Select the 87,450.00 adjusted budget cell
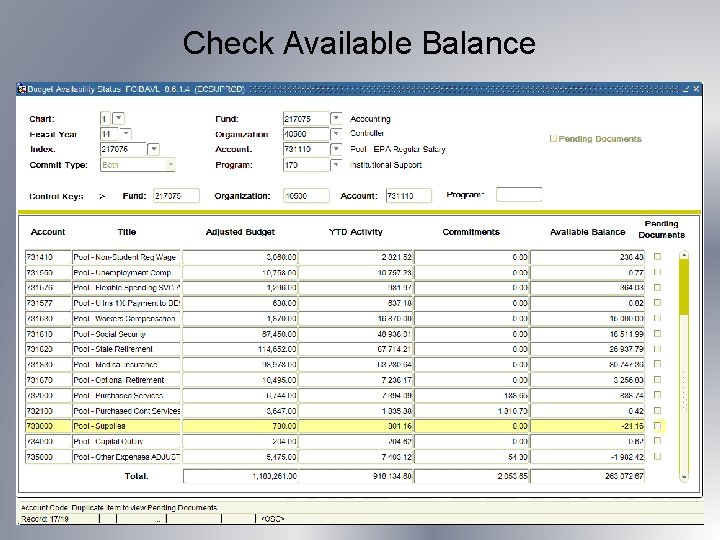 click(241, 334)
